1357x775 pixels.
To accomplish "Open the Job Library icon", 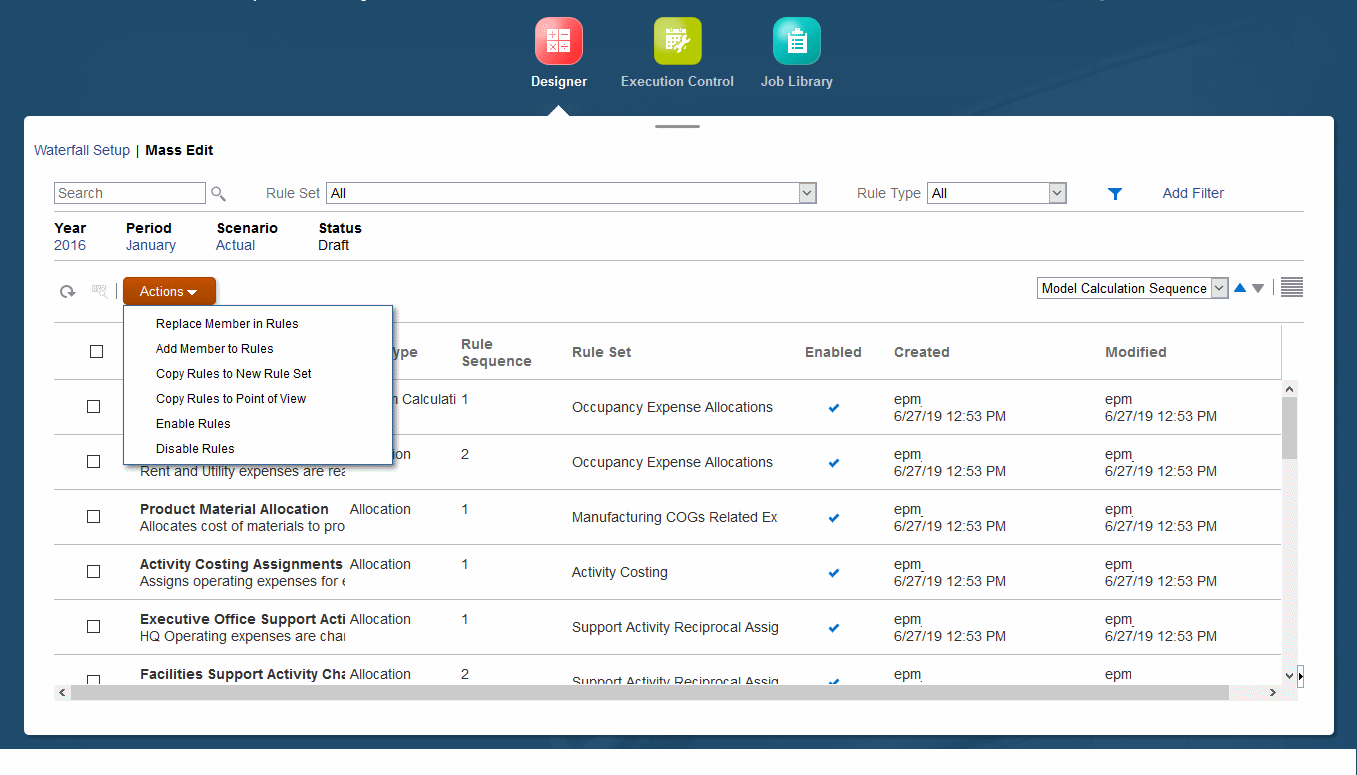I will pos(797,41).
